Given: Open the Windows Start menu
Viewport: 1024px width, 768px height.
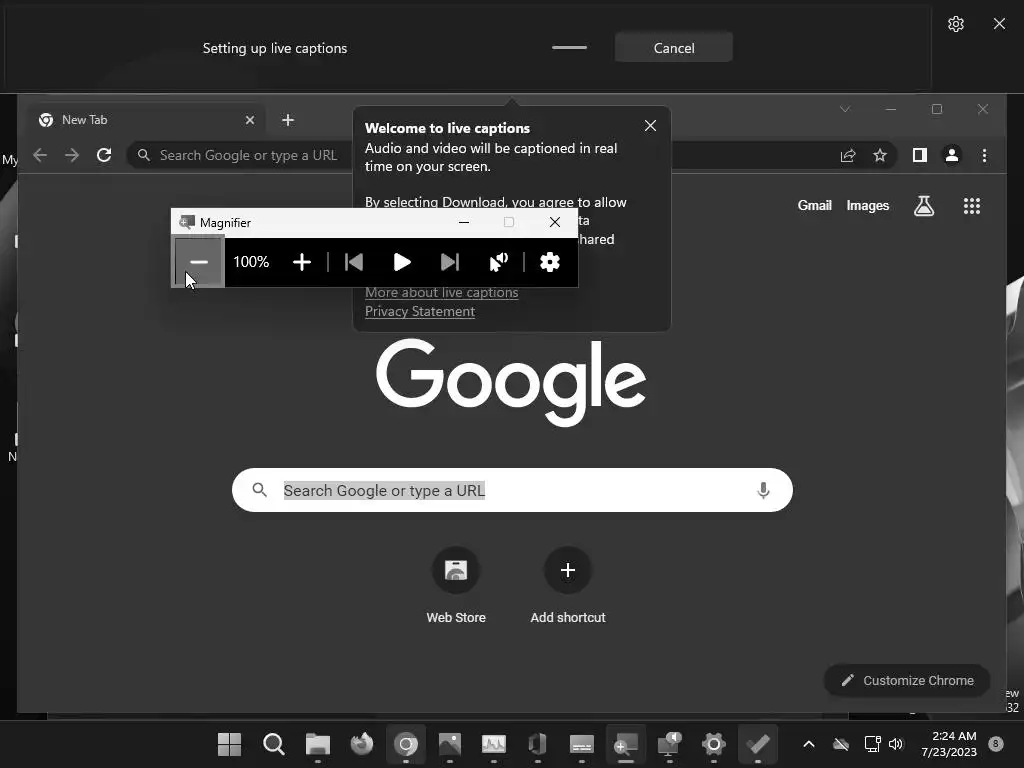Looking at the screenshot, I should coord(229,744).
